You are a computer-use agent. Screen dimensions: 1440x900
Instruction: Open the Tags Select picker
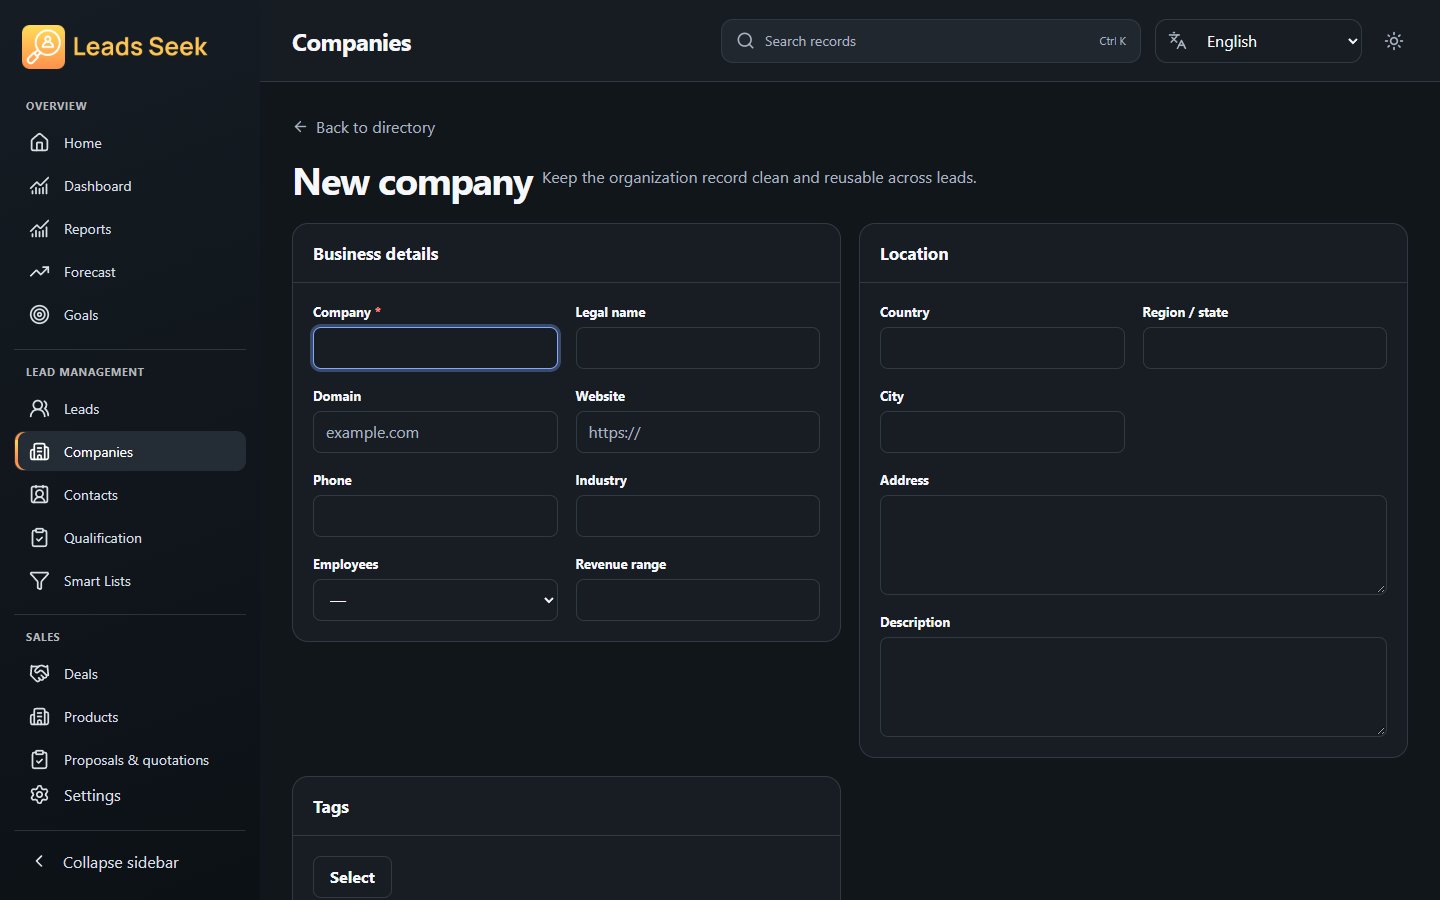[x=352, y=877]
